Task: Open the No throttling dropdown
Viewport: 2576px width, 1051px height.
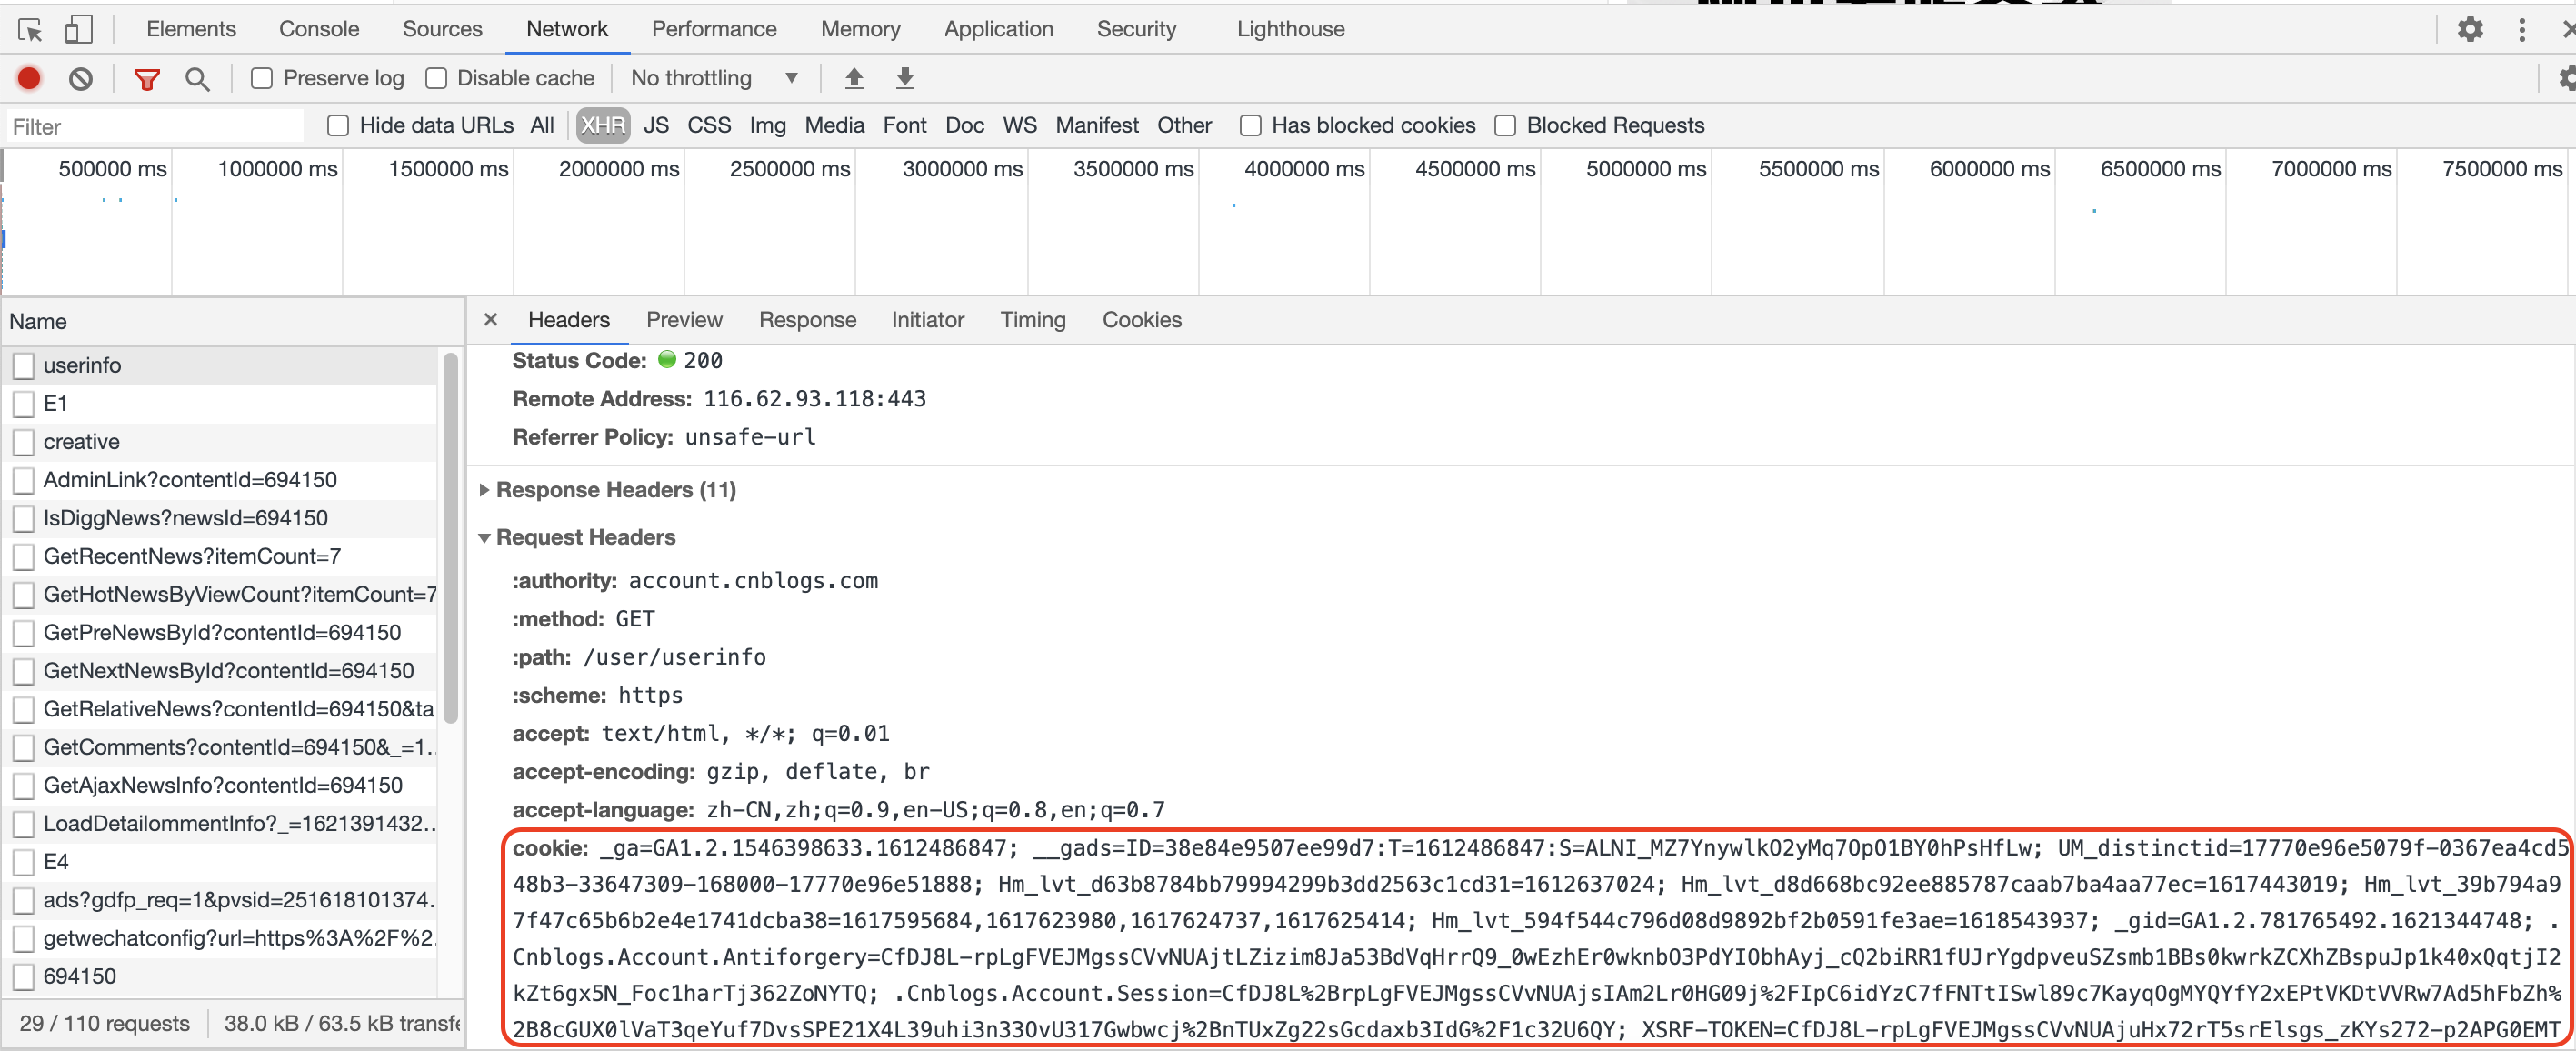Action: pos(712,78)
